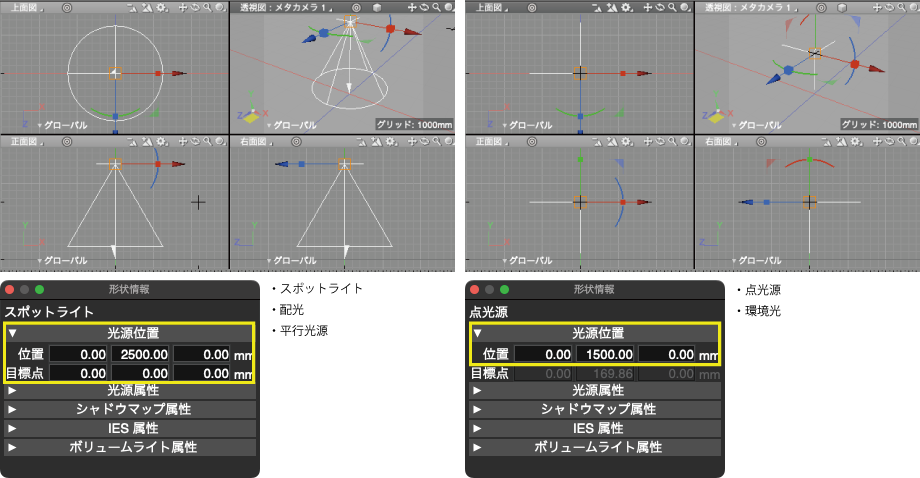Screen dimensions: 920x478
Task: Collapse 光源位置 section in spotlight panel
Action: pos(12,333)
